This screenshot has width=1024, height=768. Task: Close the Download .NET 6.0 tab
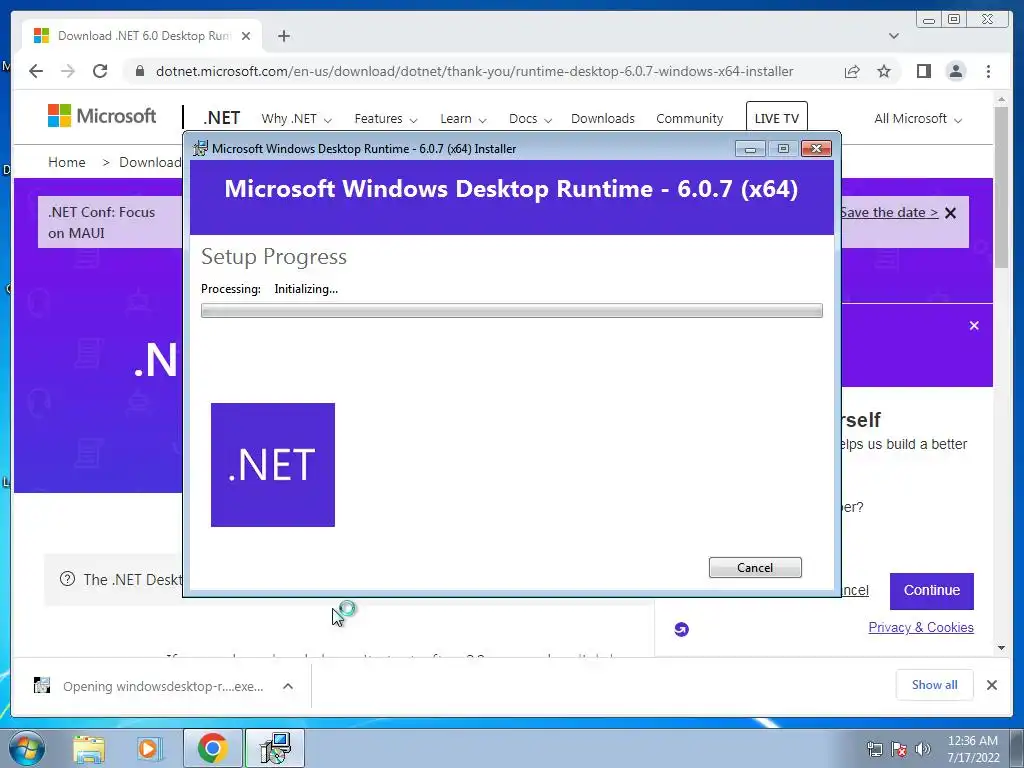click(246, 36)
